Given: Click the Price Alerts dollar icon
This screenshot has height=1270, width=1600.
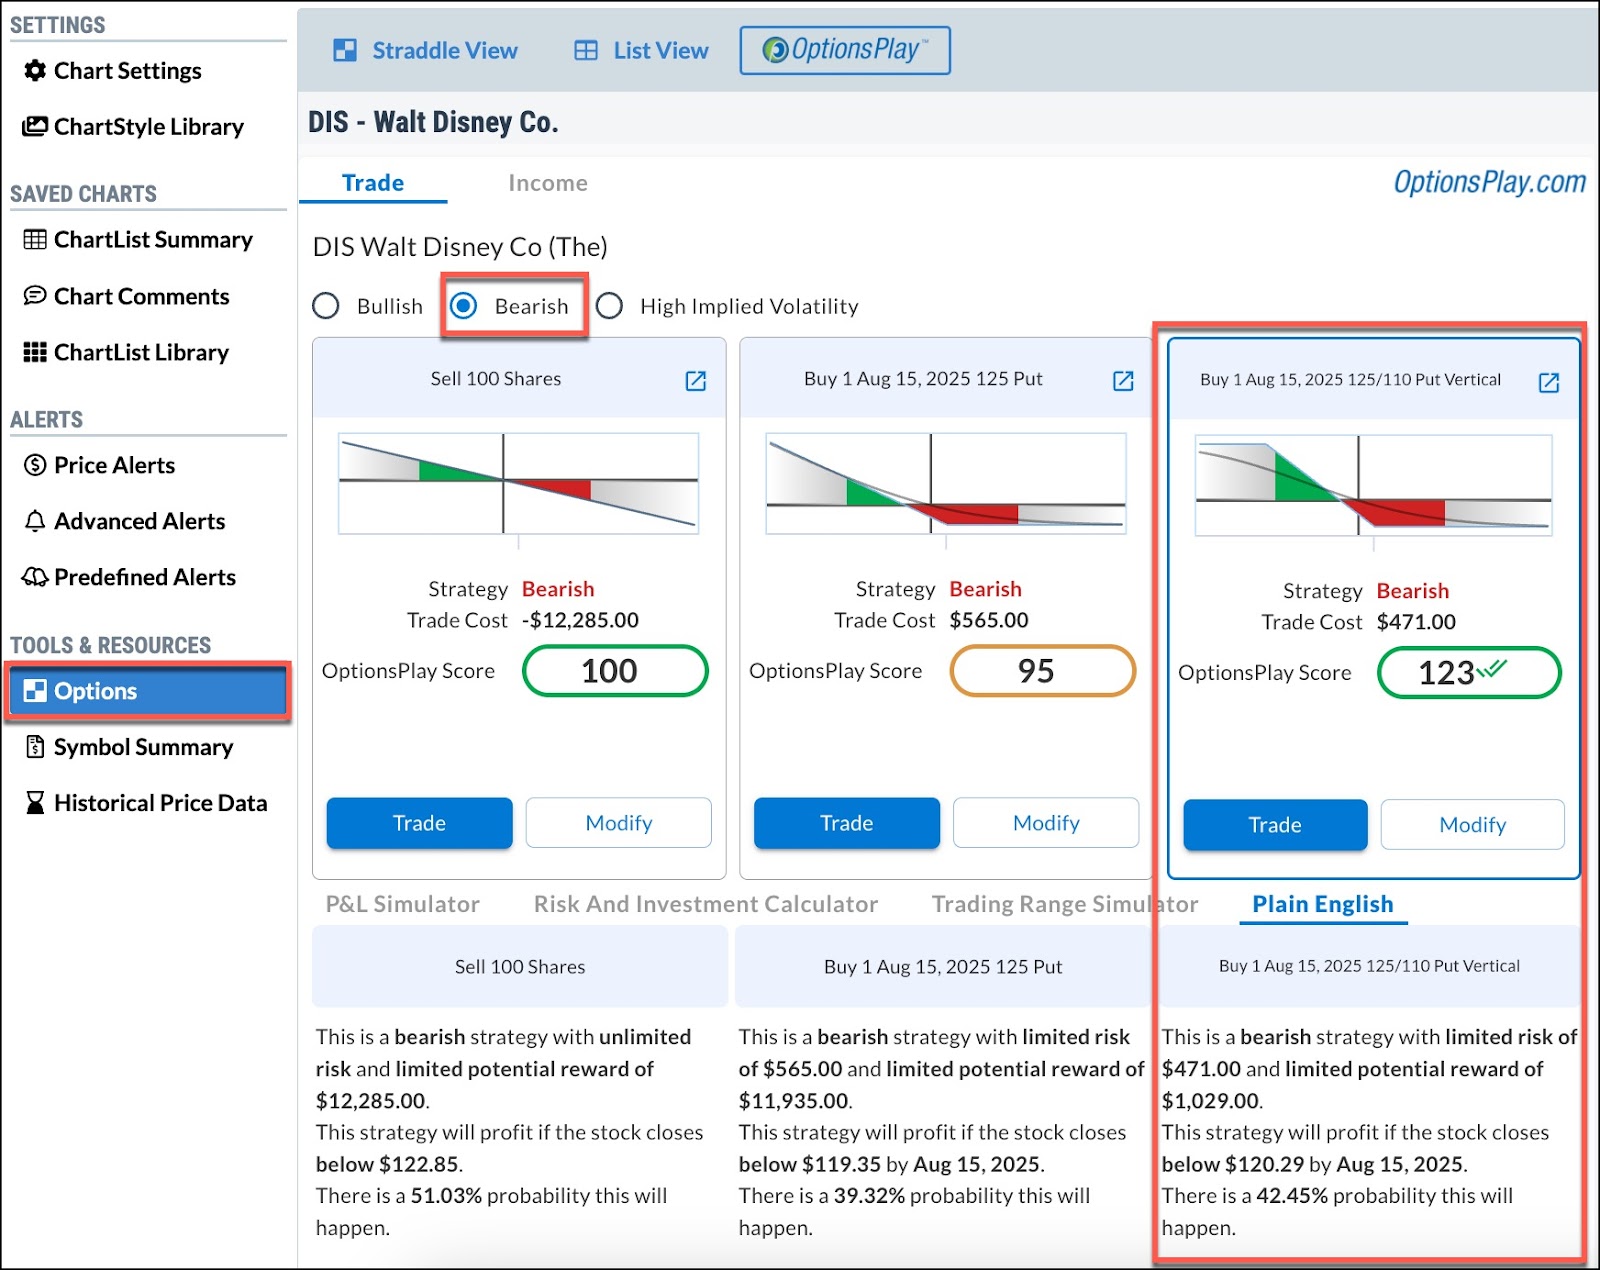Looking at the screenshot, I should click(x=35, y=465).
